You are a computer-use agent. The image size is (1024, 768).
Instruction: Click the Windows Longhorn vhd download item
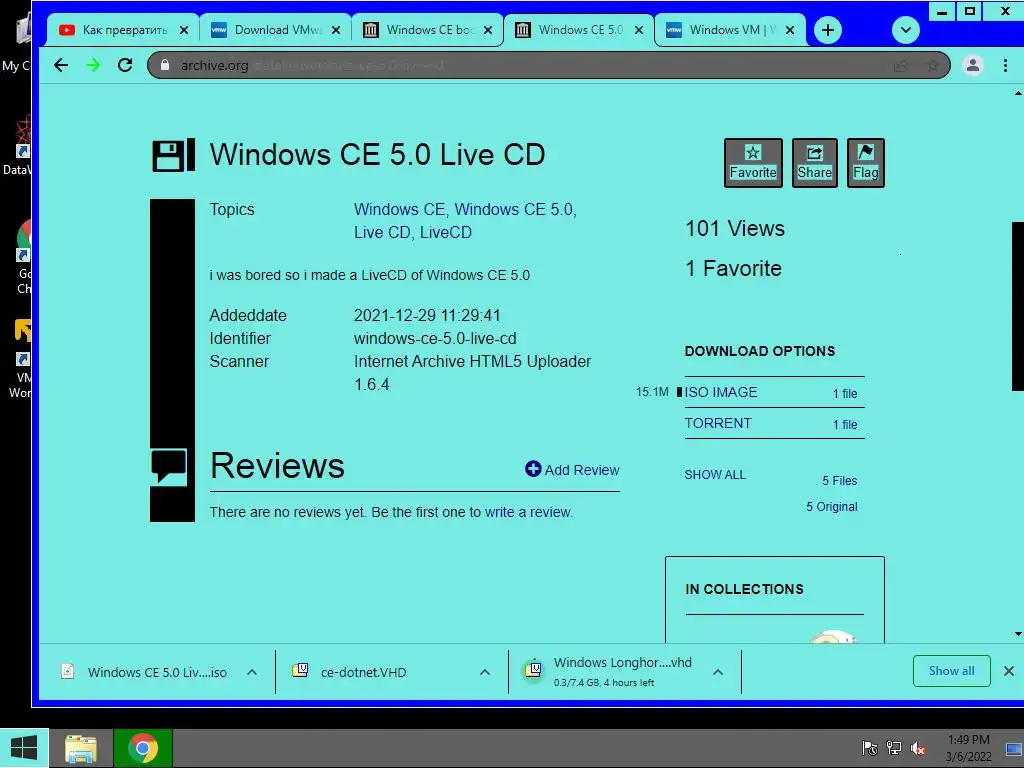[607, 672]
